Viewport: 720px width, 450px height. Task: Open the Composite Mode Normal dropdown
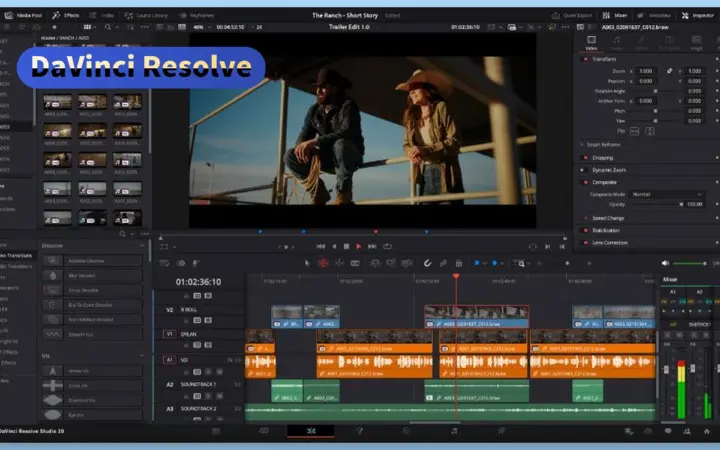pyautogui.click(x=667, y=194)
